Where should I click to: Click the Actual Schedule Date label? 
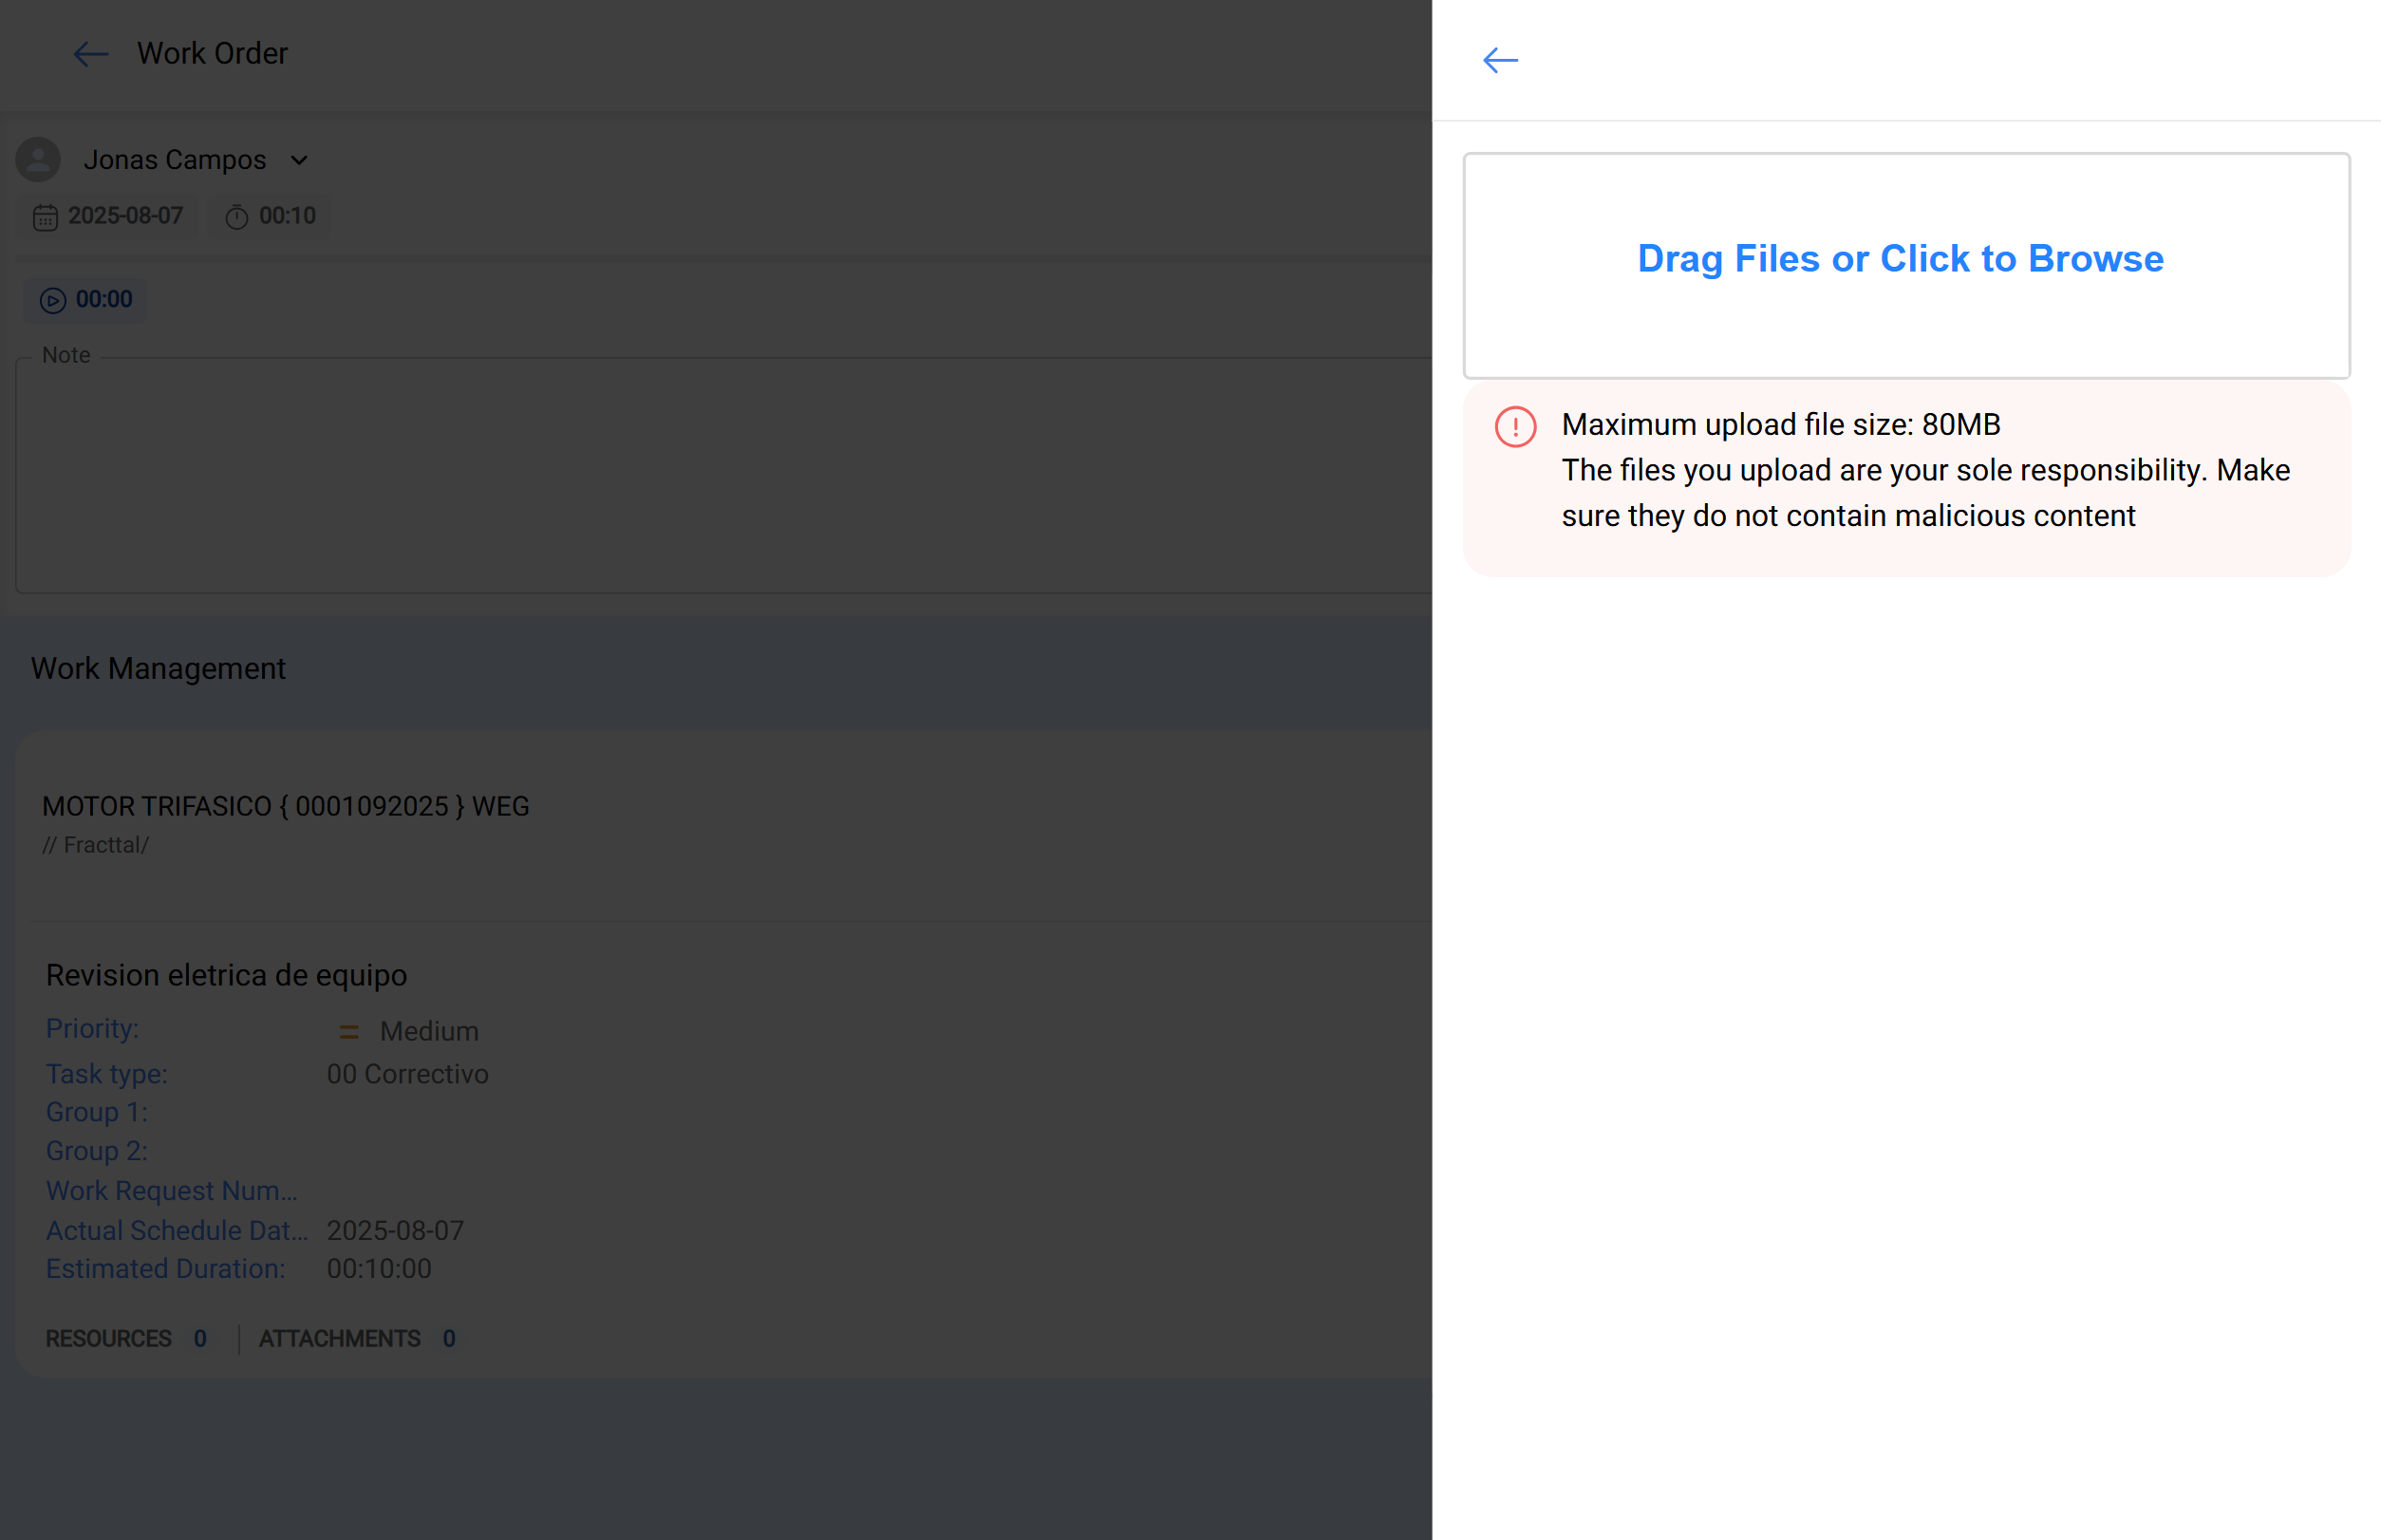(177, 1230)
